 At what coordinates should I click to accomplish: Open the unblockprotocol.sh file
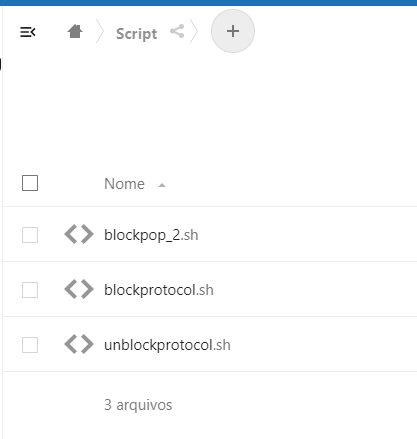coord(167,345)
